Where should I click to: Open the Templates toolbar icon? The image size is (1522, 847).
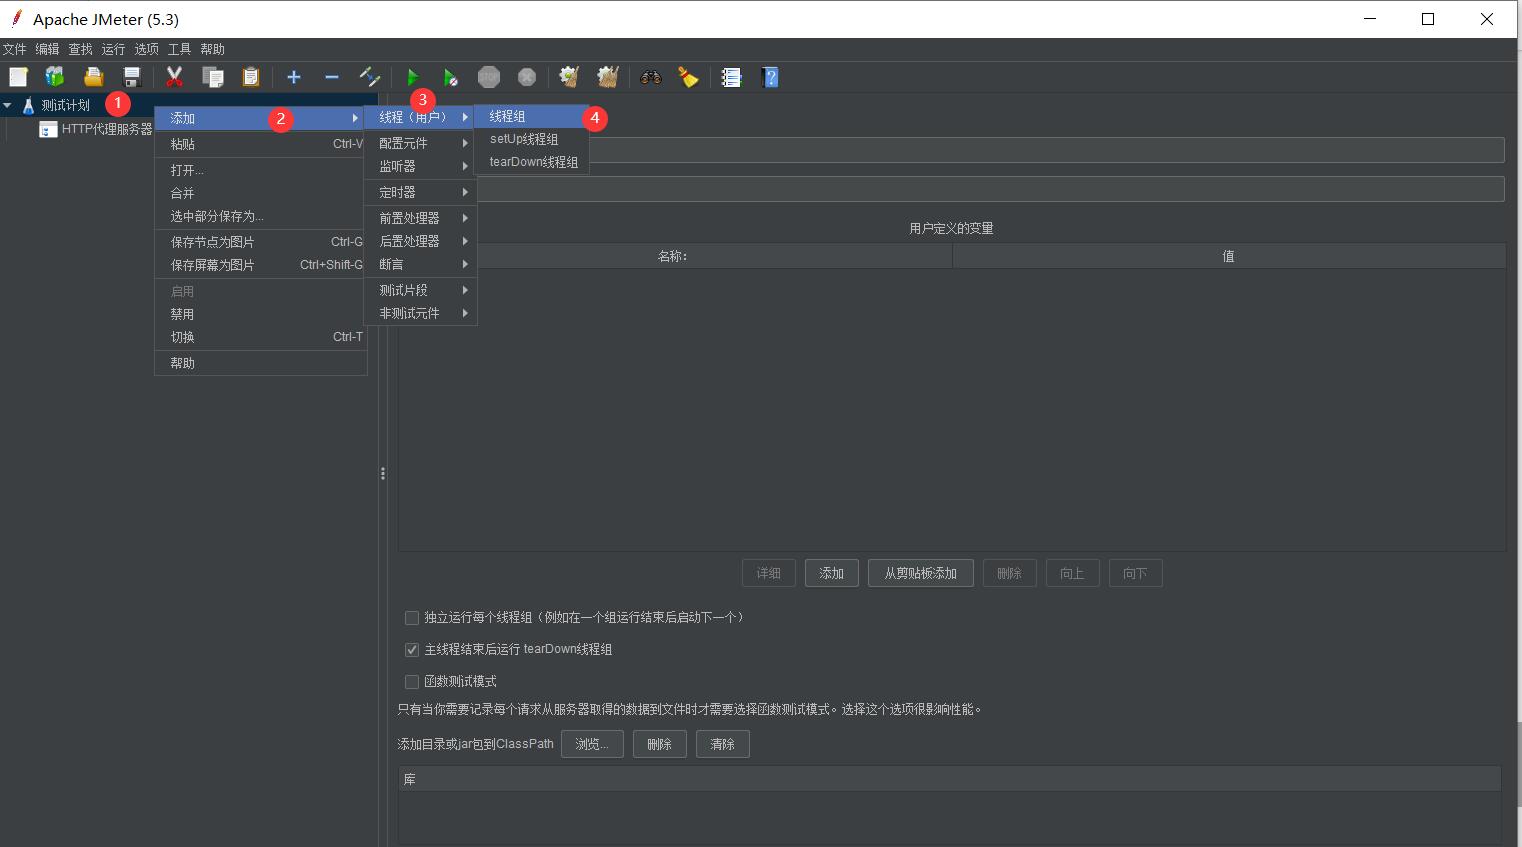pyautogui.click(x=55, y=77)
